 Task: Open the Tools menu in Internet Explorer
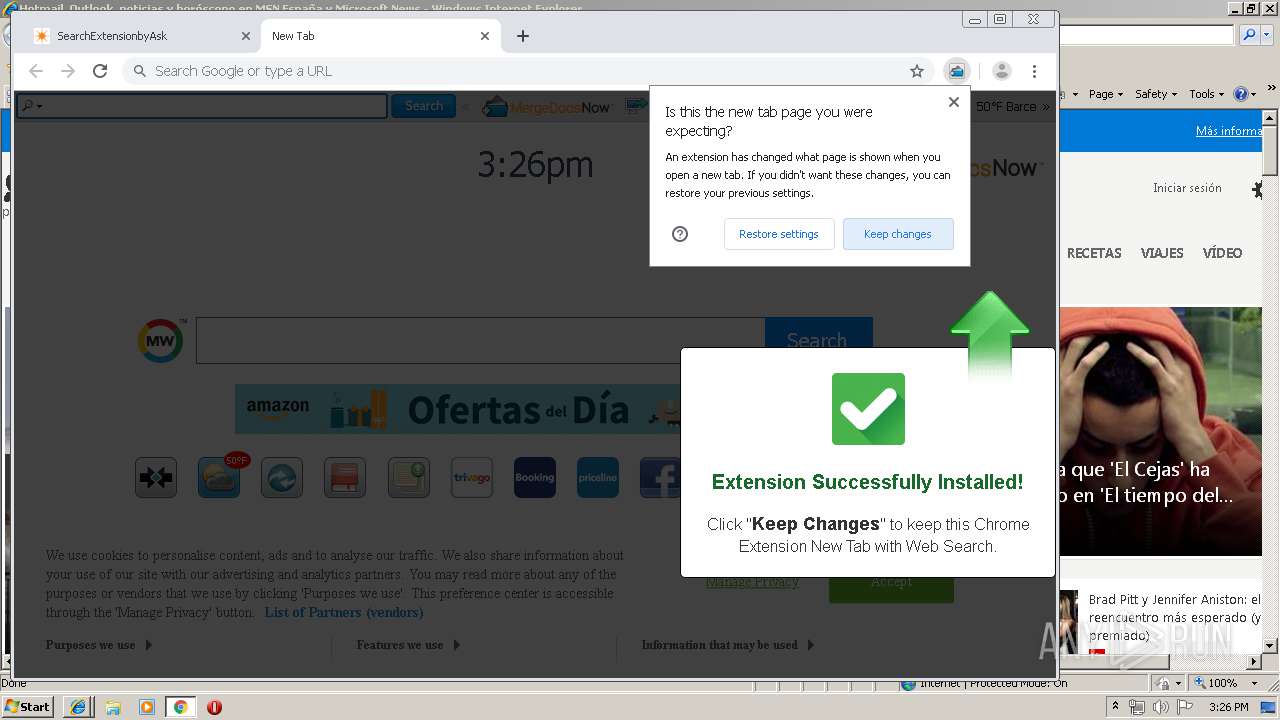(x=1207, y=94)
